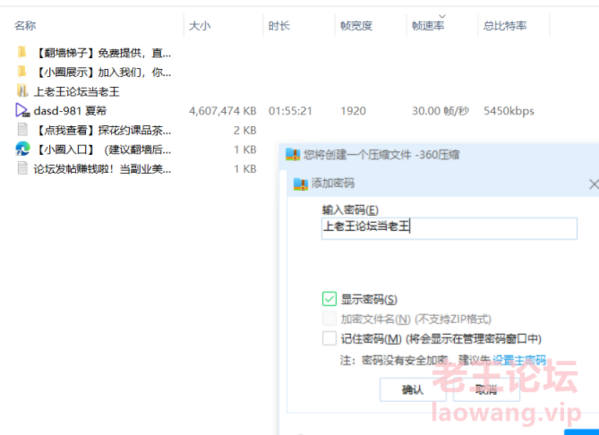
Task: Select the 【小圈展示】 folder icon
Action: click(22, 72)
